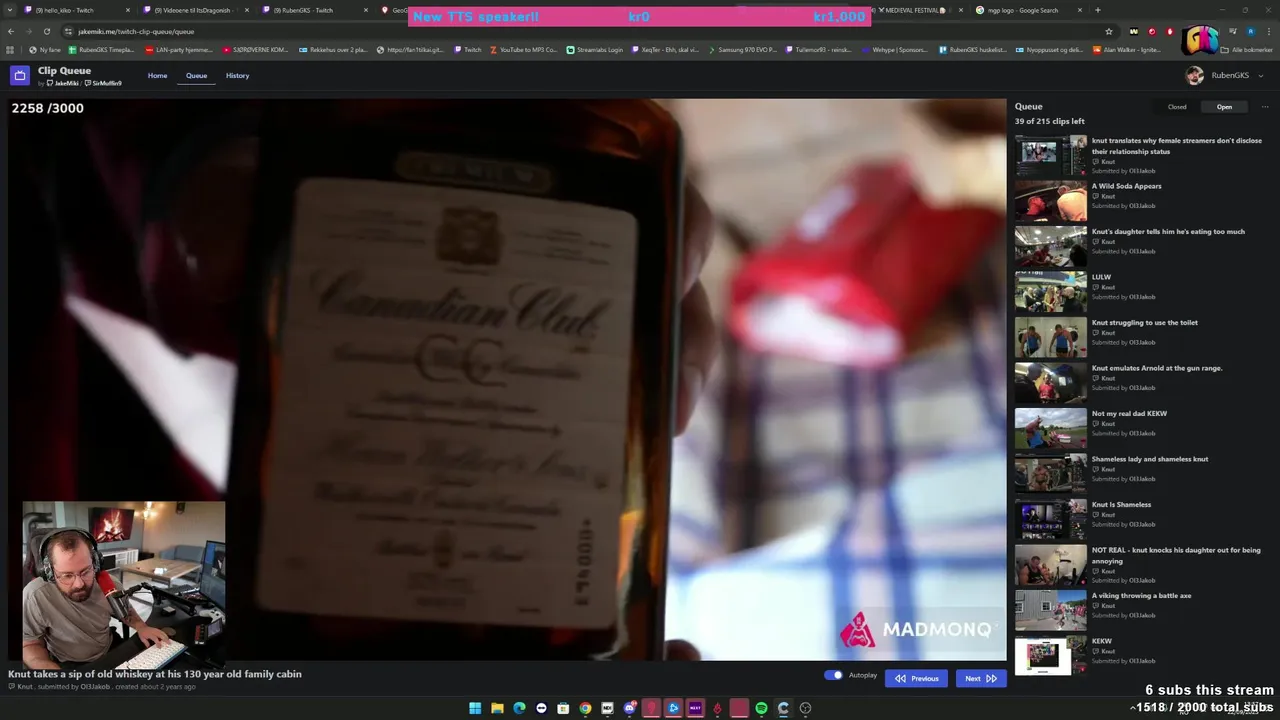1280x720 pixels.
Task: Open the queue options three-dot menu
Action: click(x=1264, y=107)
